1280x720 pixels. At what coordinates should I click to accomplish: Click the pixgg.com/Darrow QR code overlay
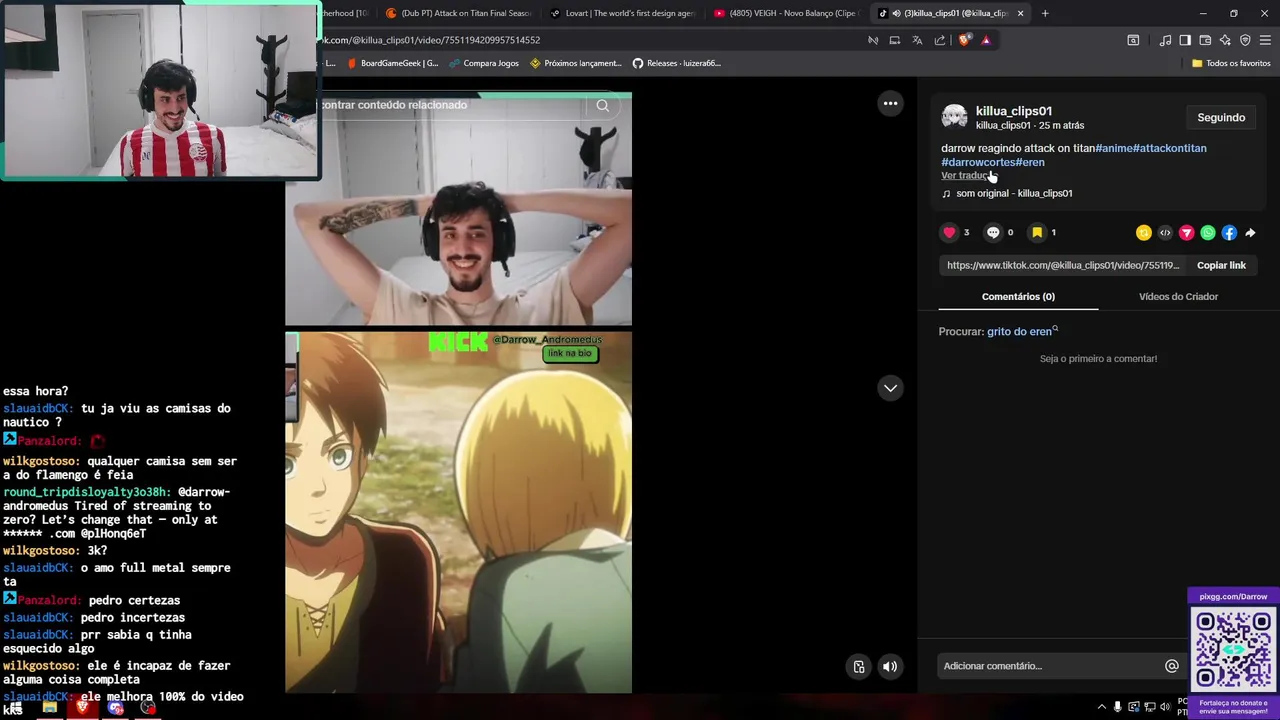[x=1233, y=648]
